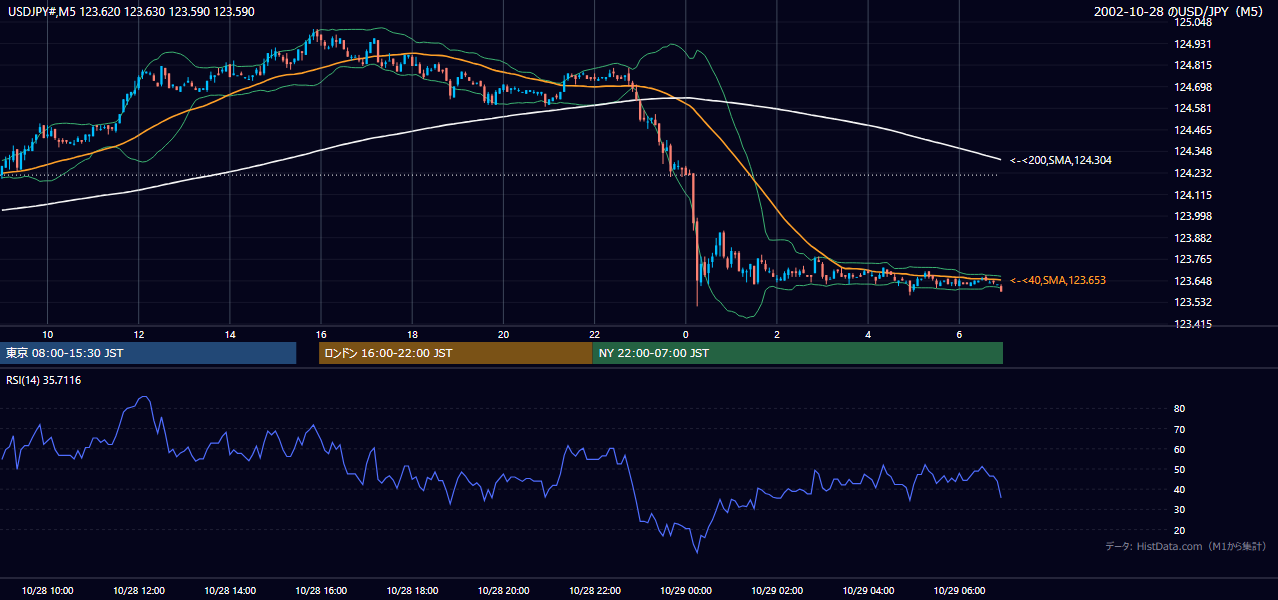Click RSI axis level 50
This screenshot has width=1278, height=600.
click(x=1180, y=469)
